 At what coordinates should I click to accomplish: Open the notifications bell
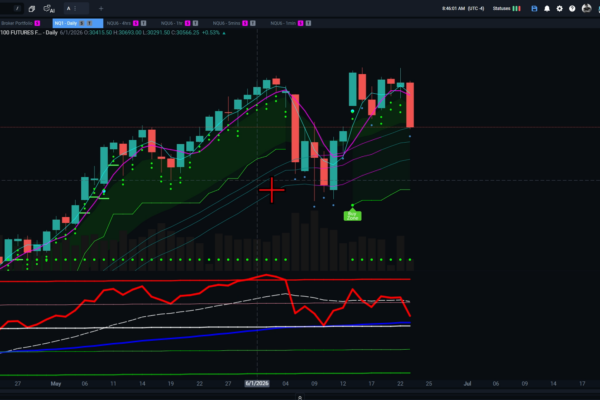point(547,8)
